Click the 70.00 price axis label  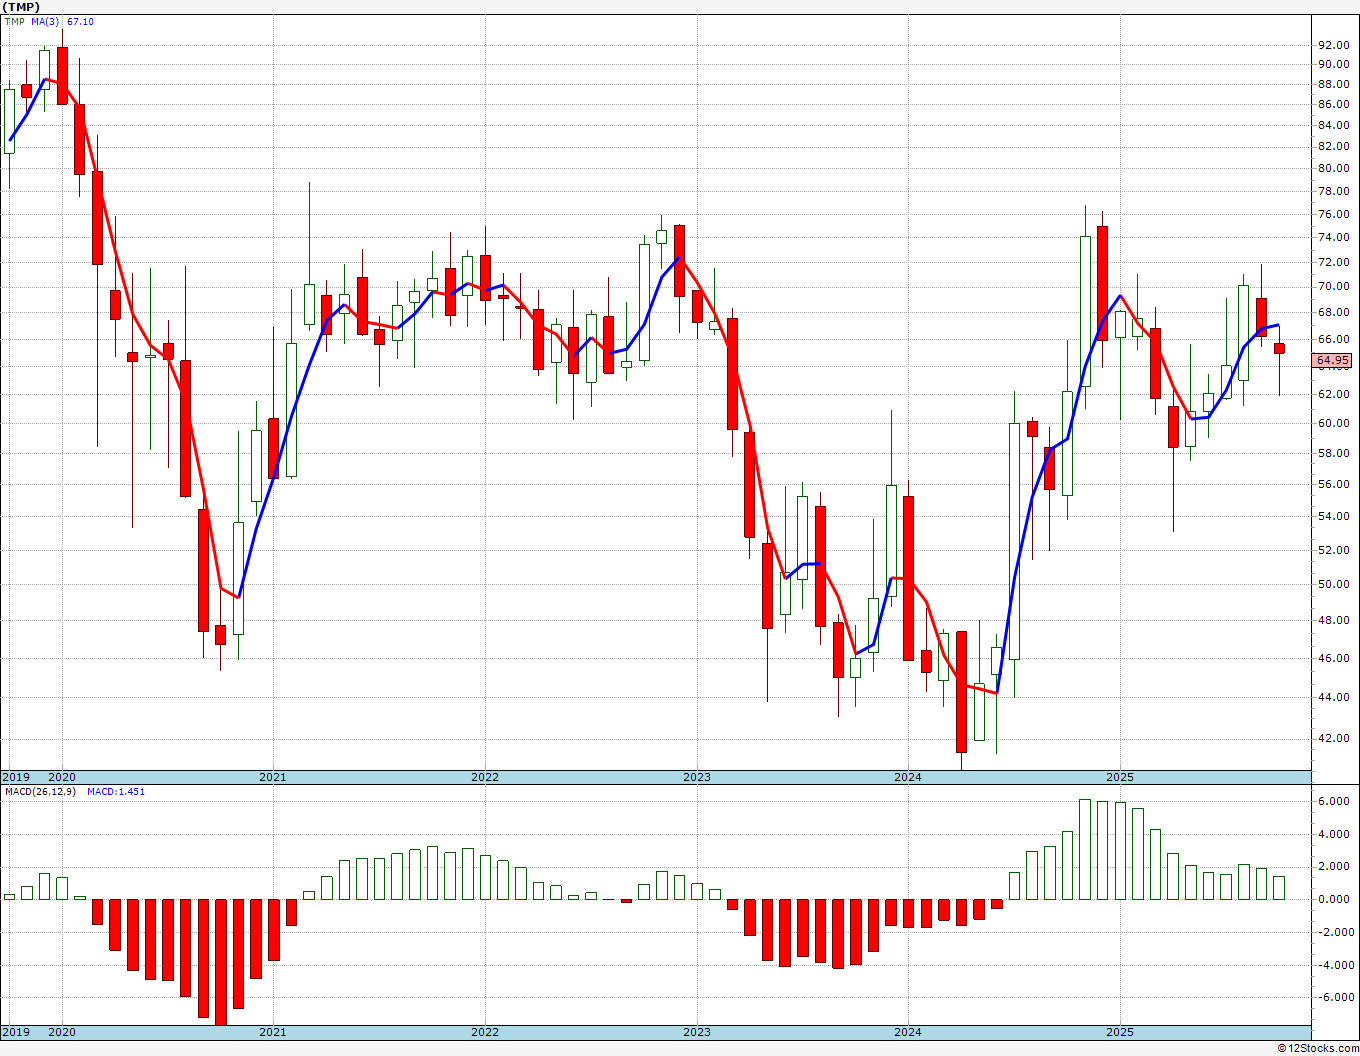[x=1333, y=286]
